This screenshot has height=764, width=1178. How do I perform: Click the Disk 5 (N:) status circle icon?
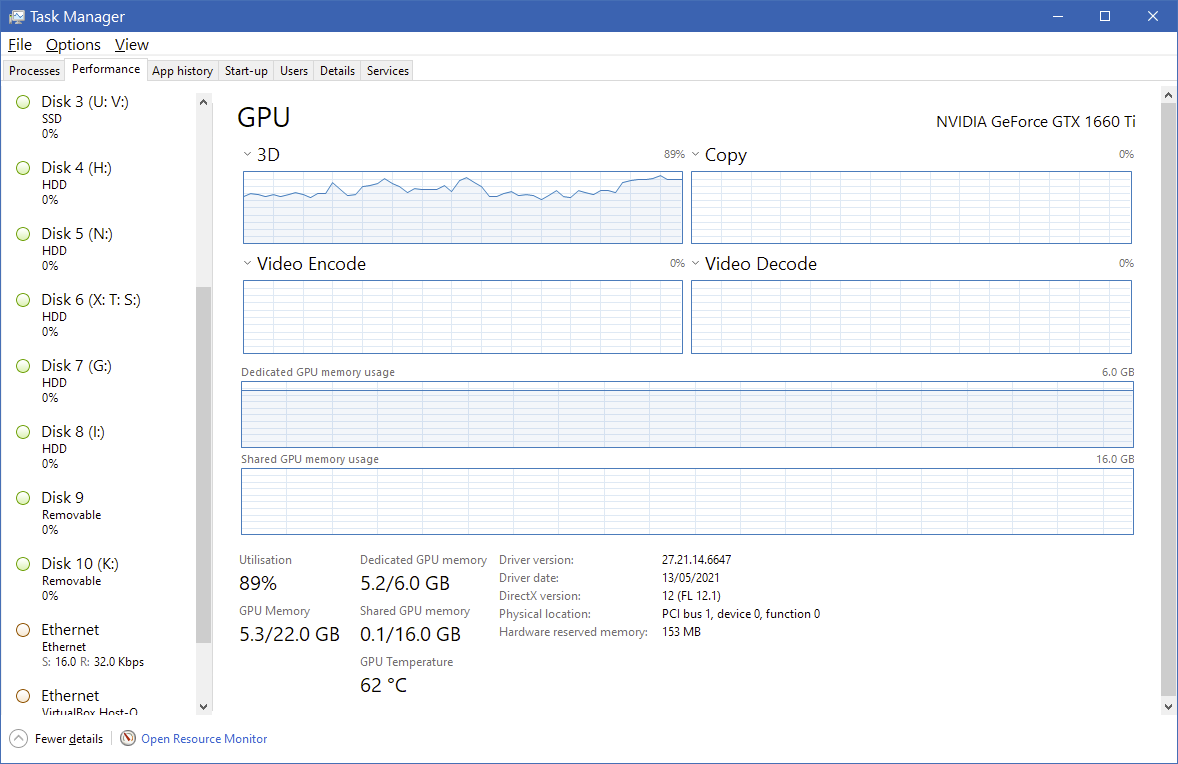(23, 234)
